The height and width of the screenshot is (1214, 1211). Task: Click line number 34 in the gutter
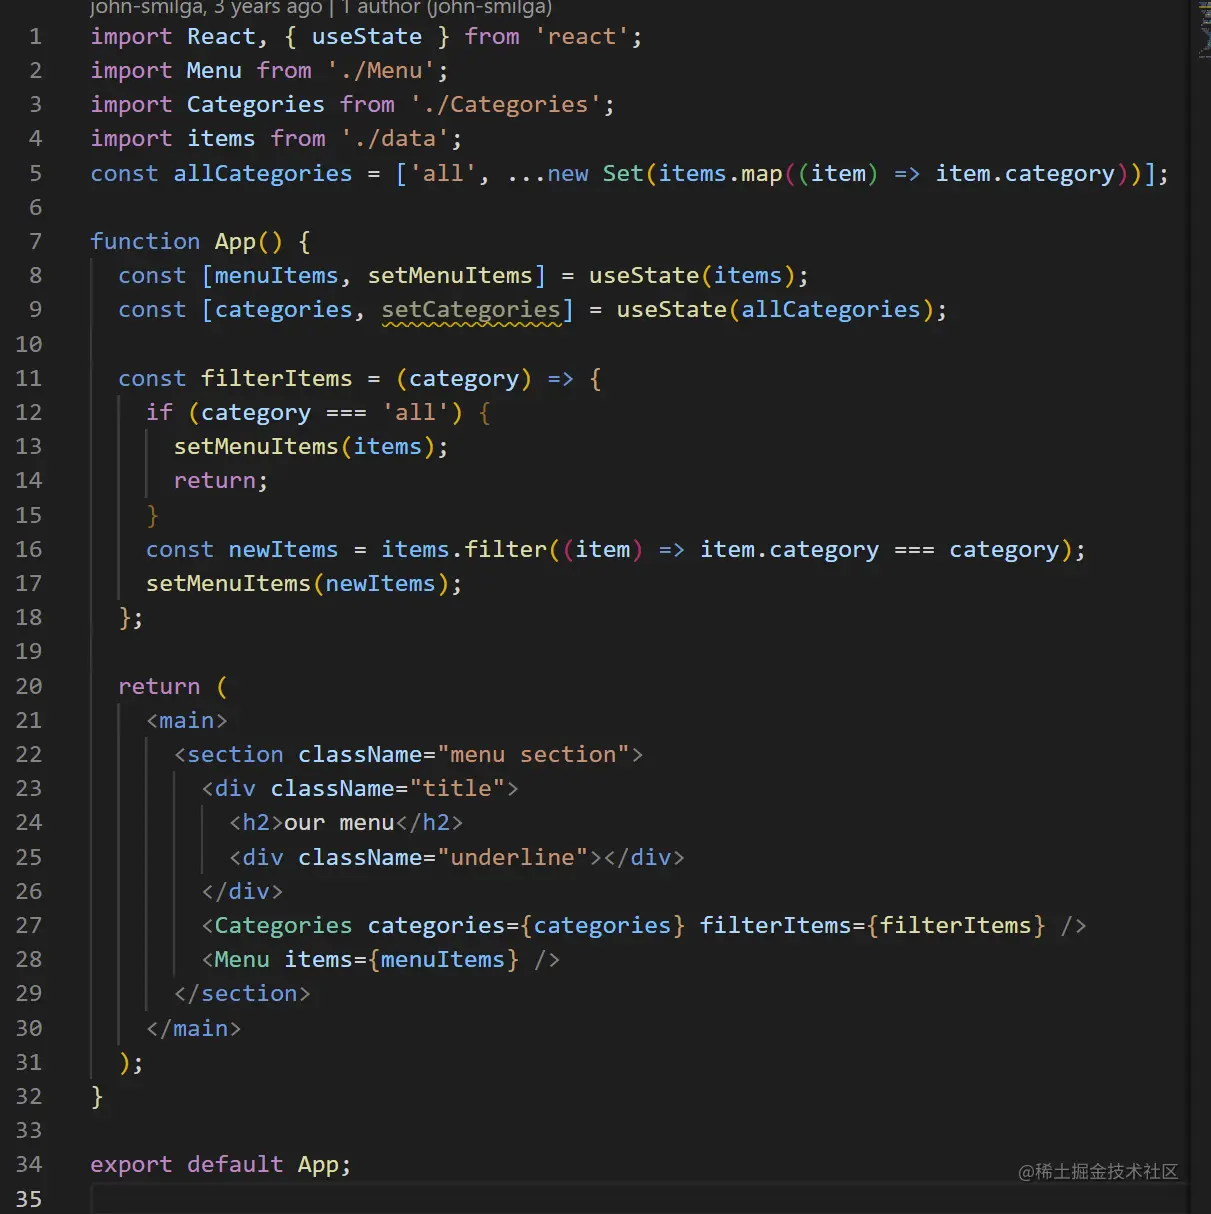(29, 1164)
